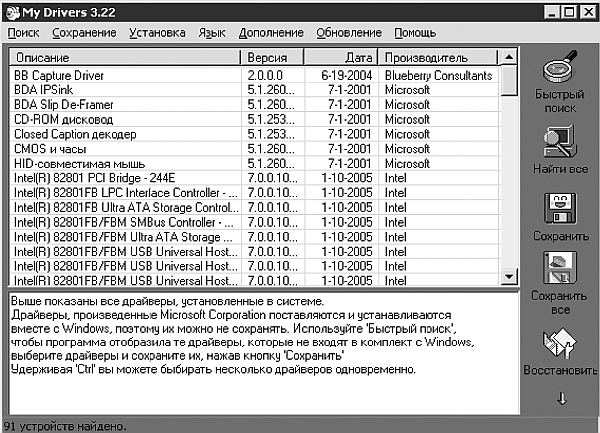Viewport: 600px width, 433px height.
Task: Sort list by Производитель column header
Action: point(438,57)
